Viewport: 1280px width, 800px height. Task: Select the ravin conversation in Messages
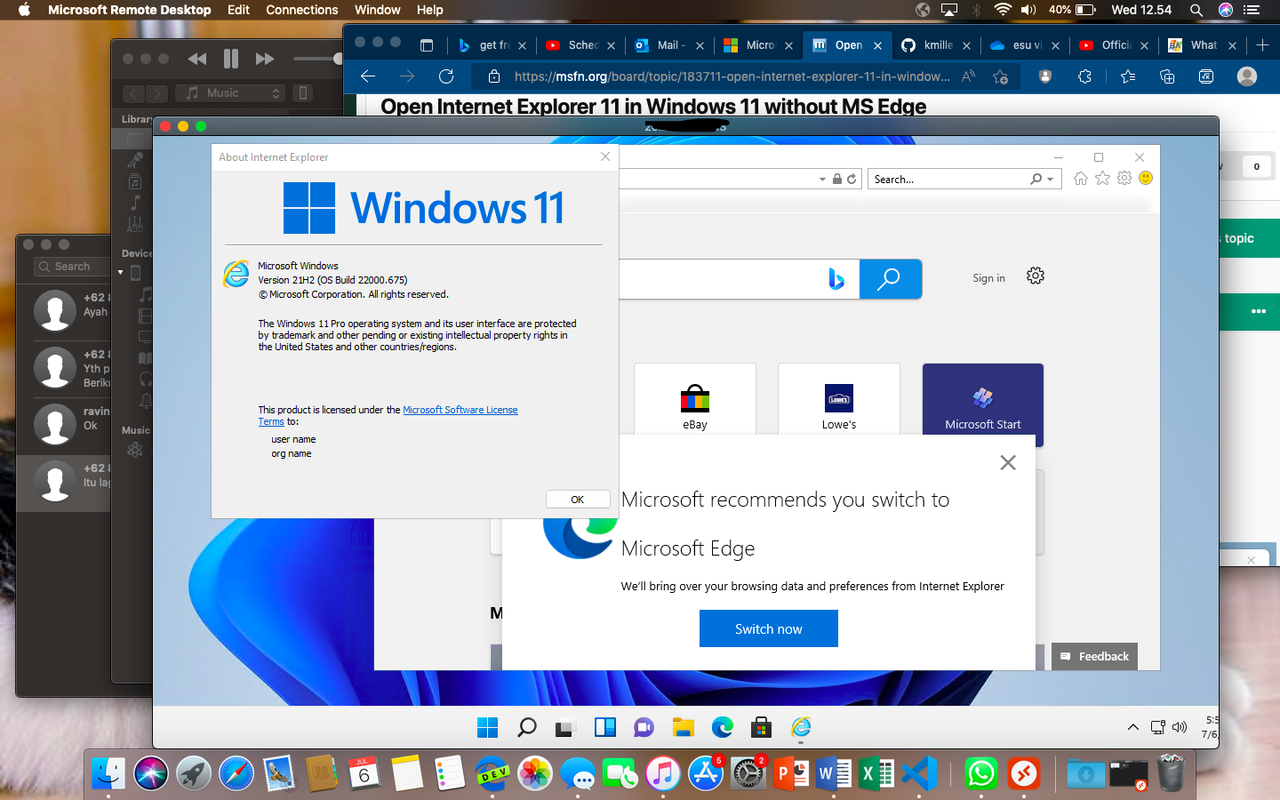(x=65, y=424)
